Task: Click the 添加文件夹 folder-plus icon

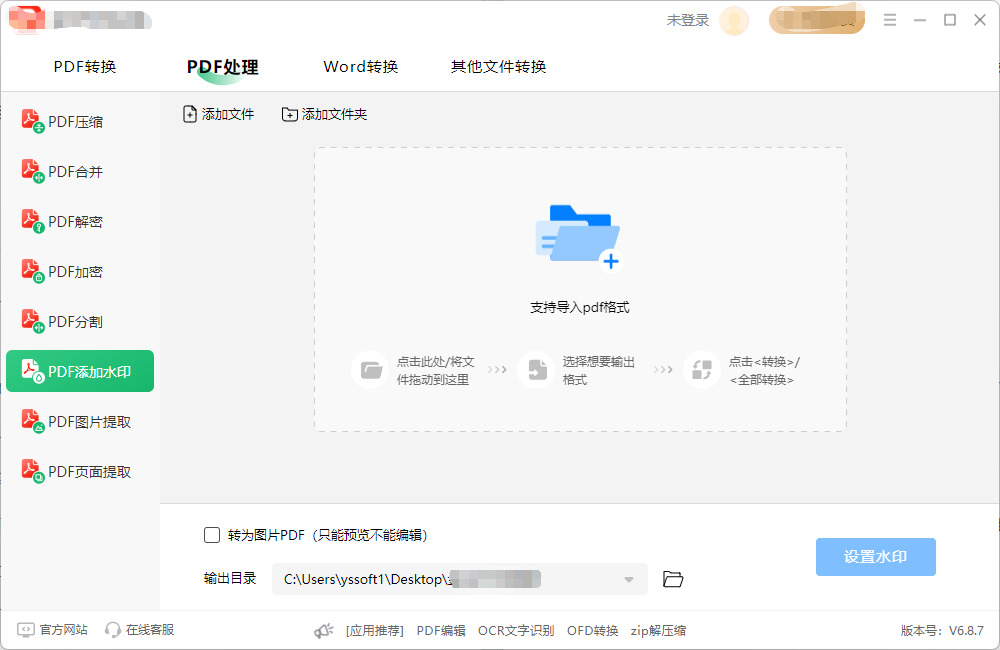Action: click(290, 114)
